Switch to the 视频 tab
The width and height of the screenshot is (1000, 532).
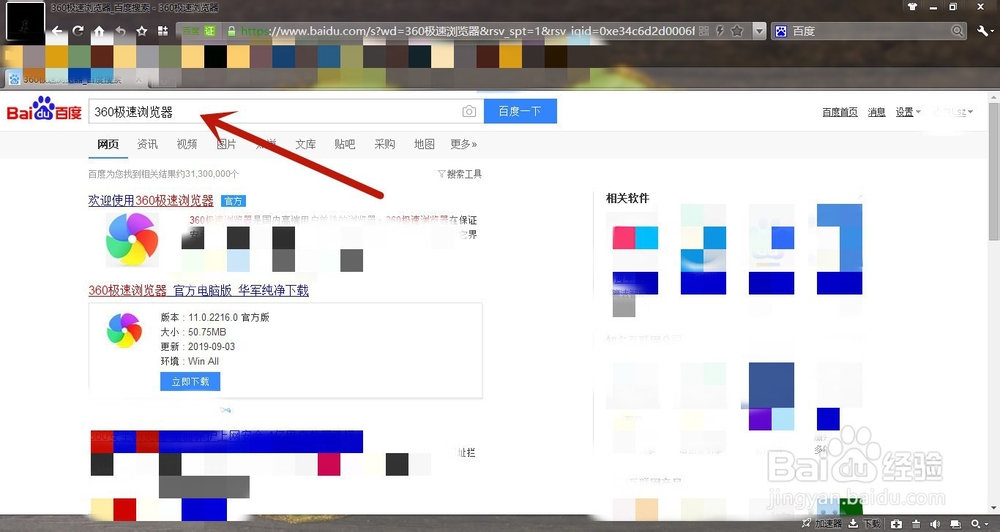tap(187, 144)
